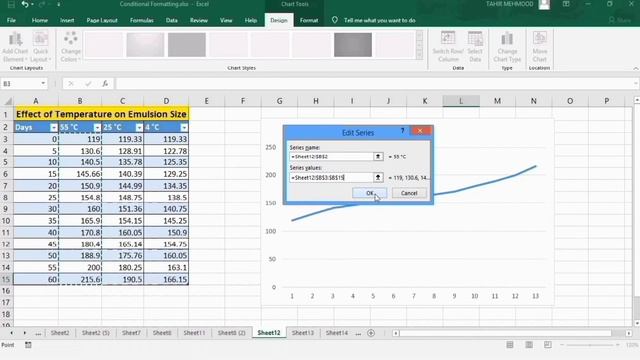Viewport: 640px width, 360px height.
Task: Open Change Colors palette
Action: pos(71,47)
